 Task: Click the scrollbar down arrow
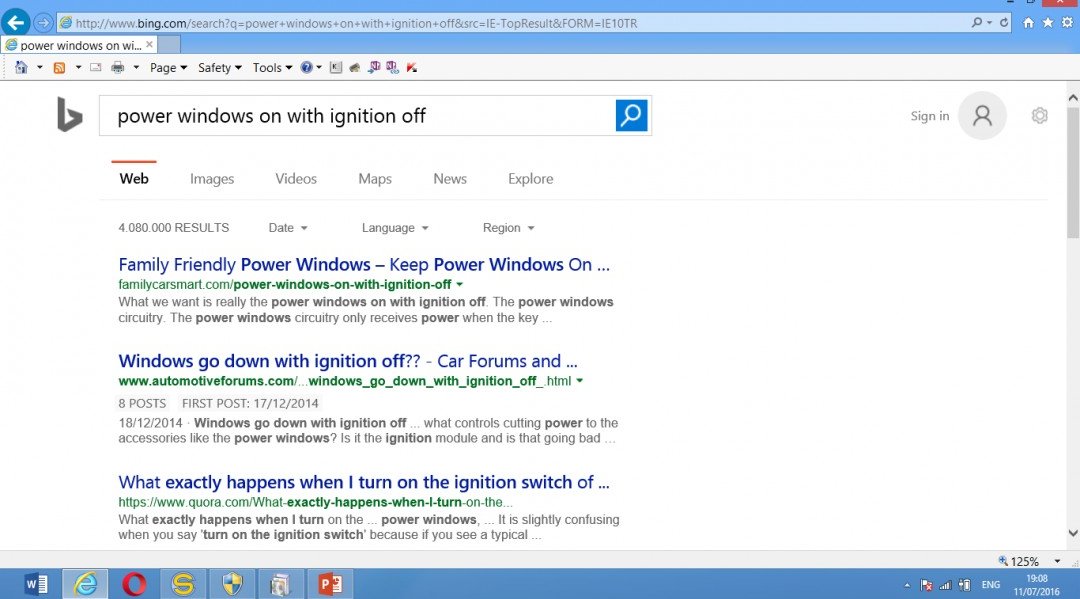coord(1073,533)
